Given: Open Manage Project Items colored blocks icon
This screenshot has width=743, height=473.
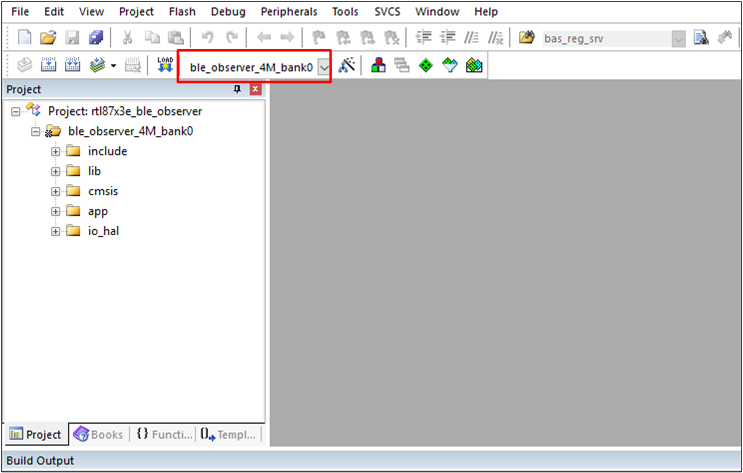Looking at the screenshot, I should pyautogui.click(x=379, y=66).
